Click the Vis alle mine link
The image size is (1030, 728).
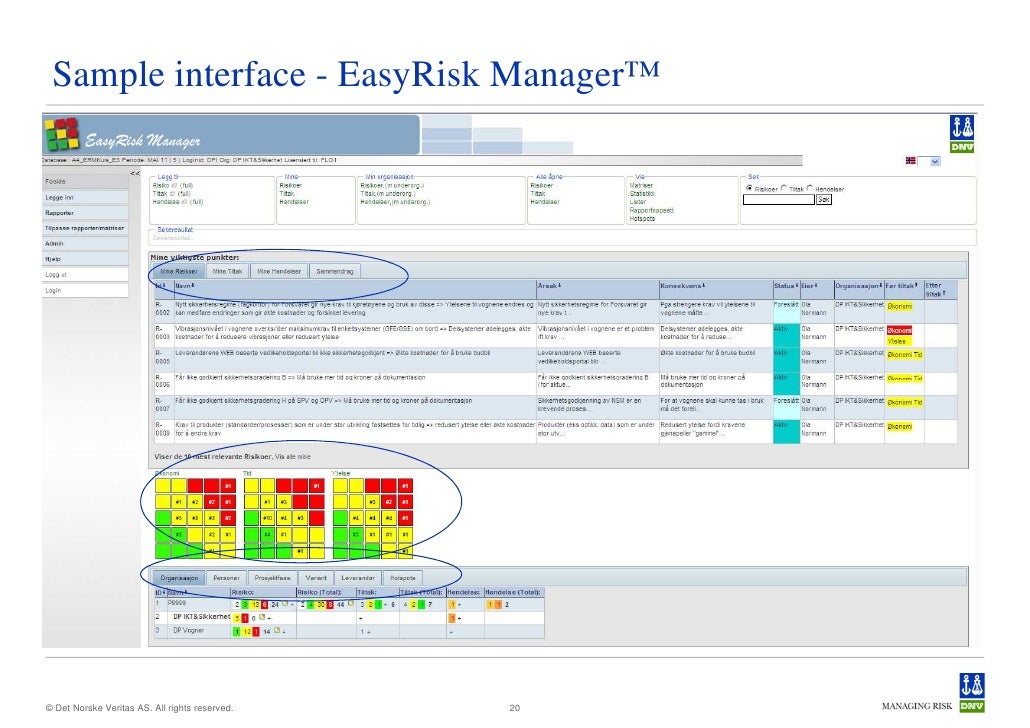292,456
